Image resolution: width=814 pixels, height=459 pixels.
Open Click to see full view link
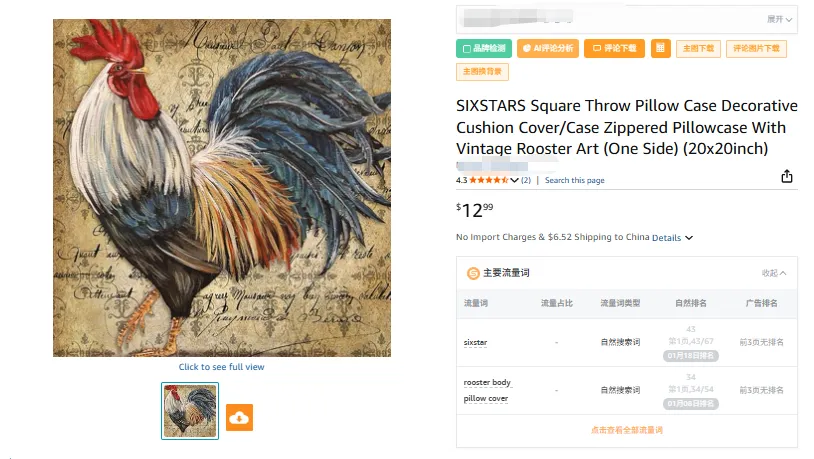click(x=222, y=367)
